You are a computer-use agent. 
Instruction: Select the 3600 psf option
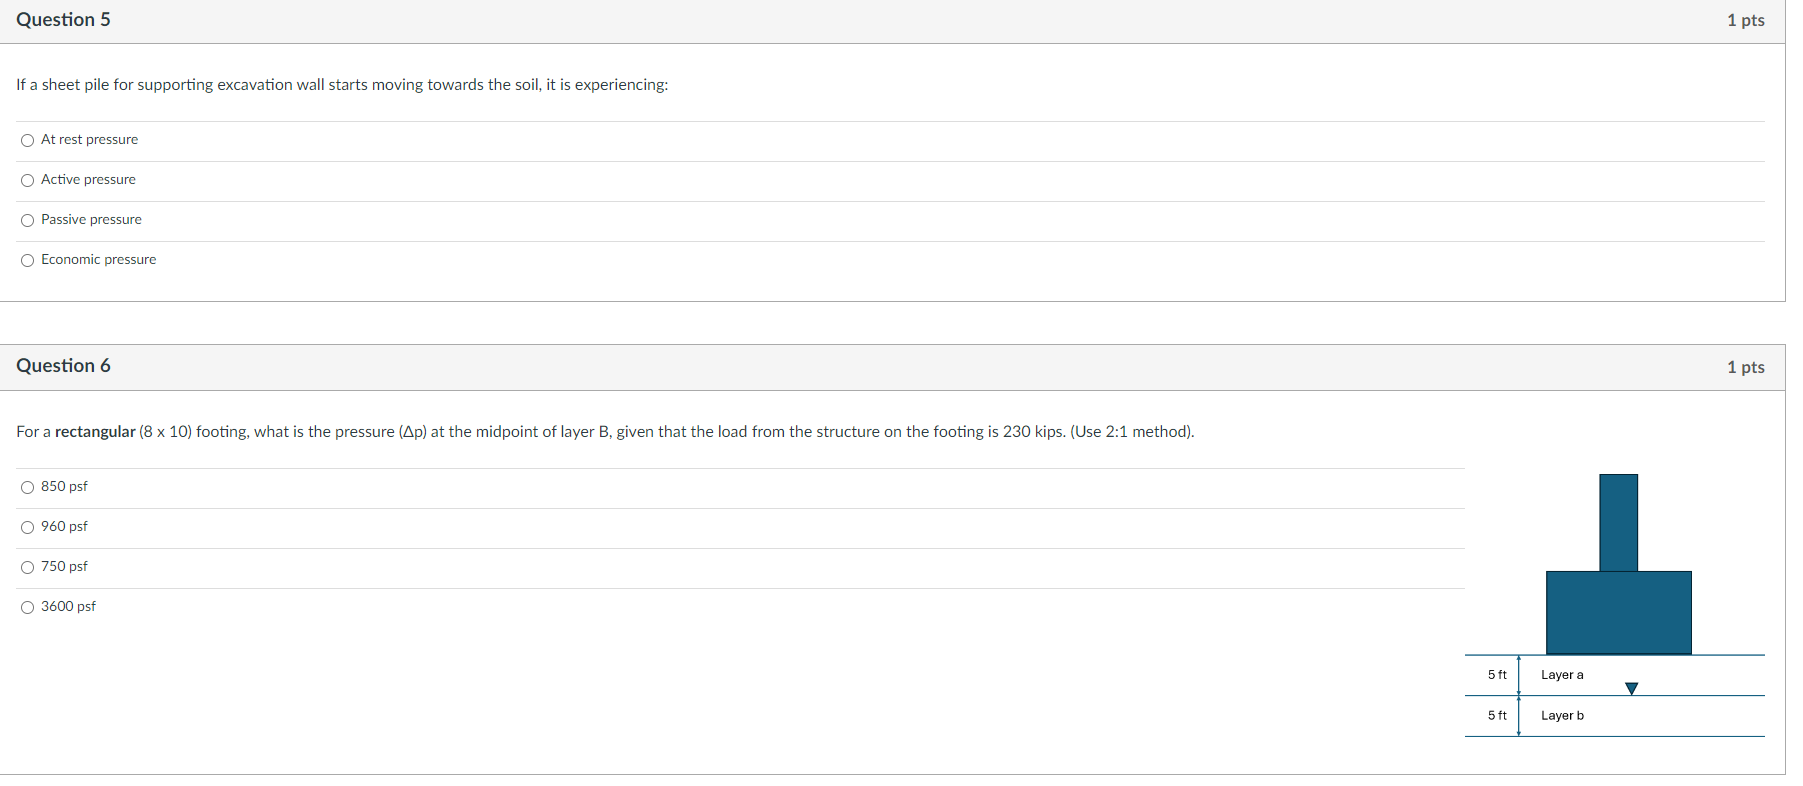(27, 607)
